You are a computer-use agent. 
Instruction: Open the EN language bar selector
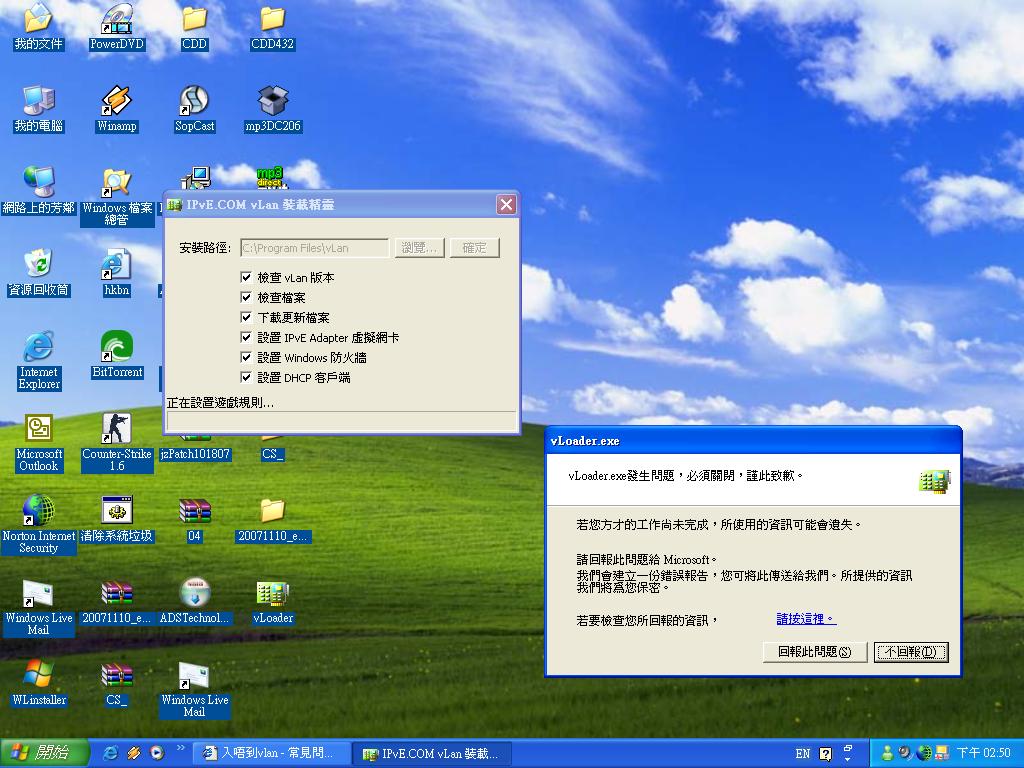pos(801,752)
